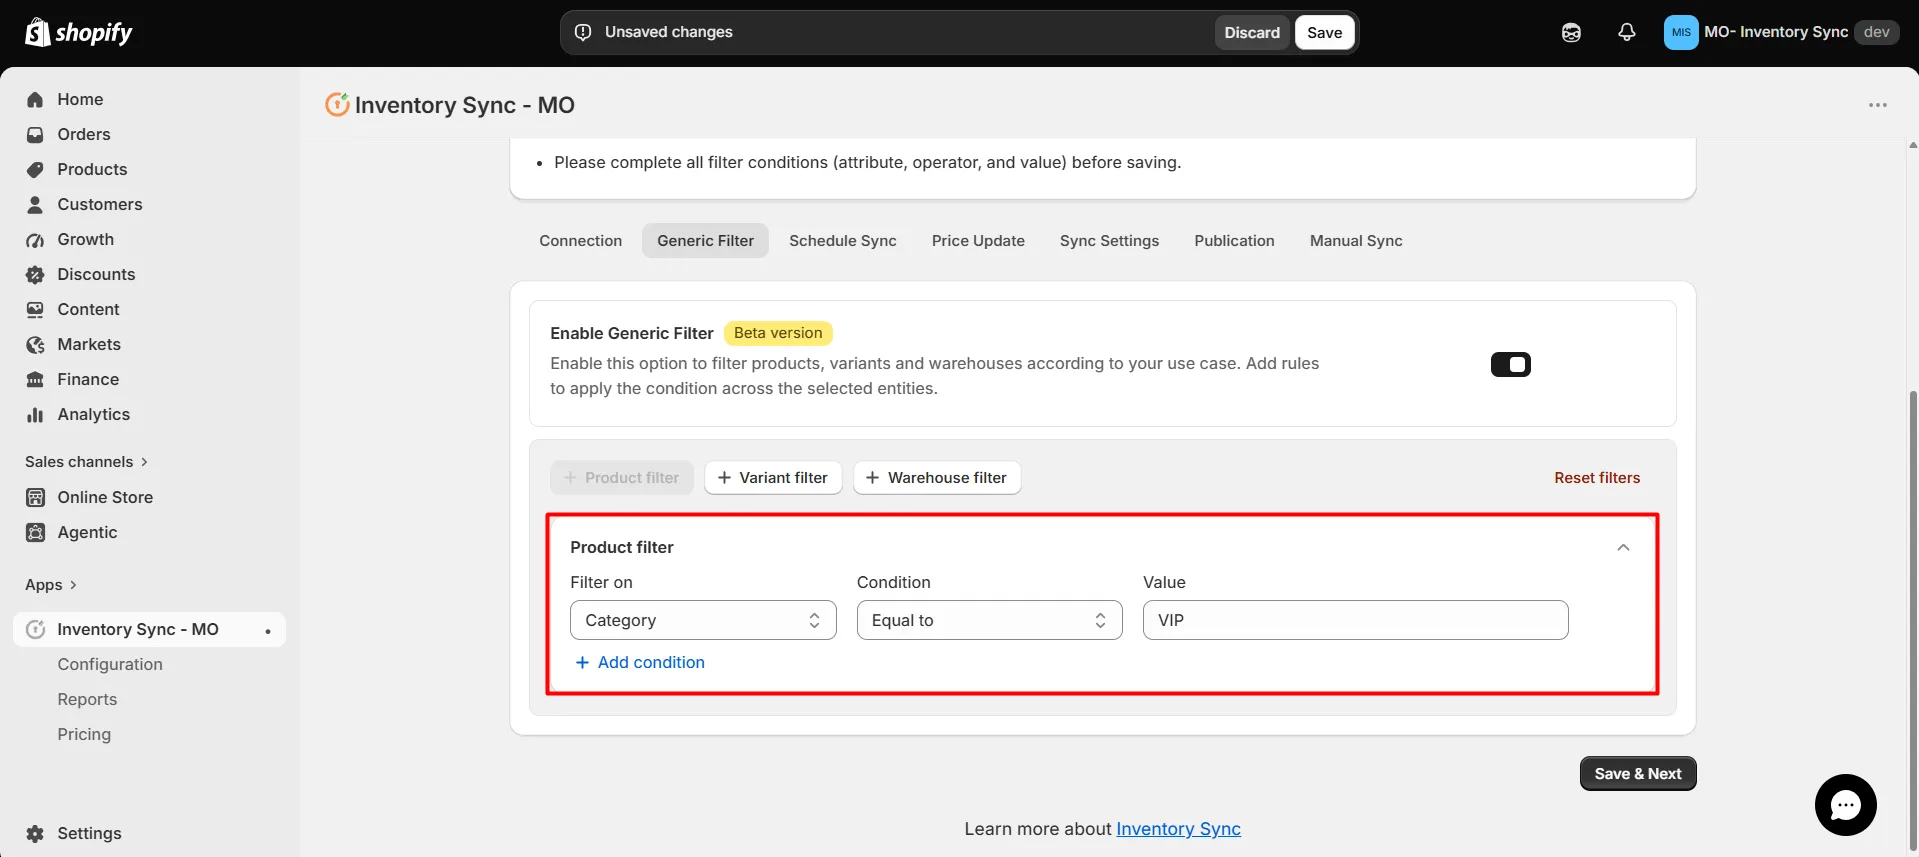The image size is (1919, 857).
Task: Click the Inventory Sync app logo icon
Action: pyautogui.click(x=337, y=104)
